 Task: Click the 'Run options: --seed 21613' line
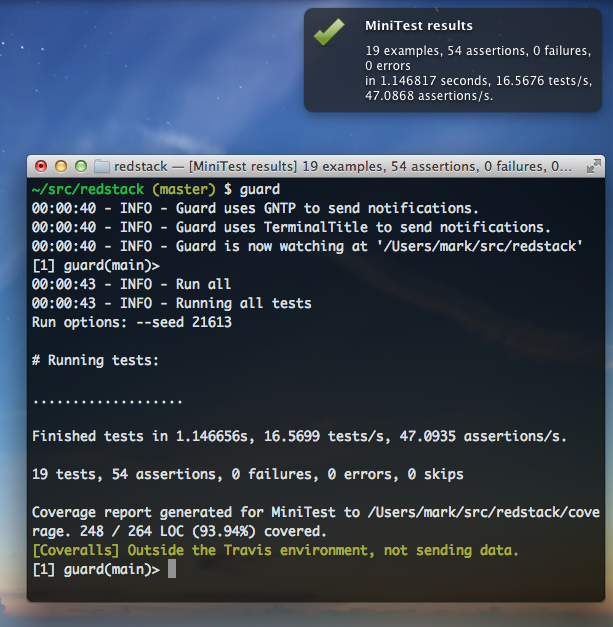click(x=131, y=322)
